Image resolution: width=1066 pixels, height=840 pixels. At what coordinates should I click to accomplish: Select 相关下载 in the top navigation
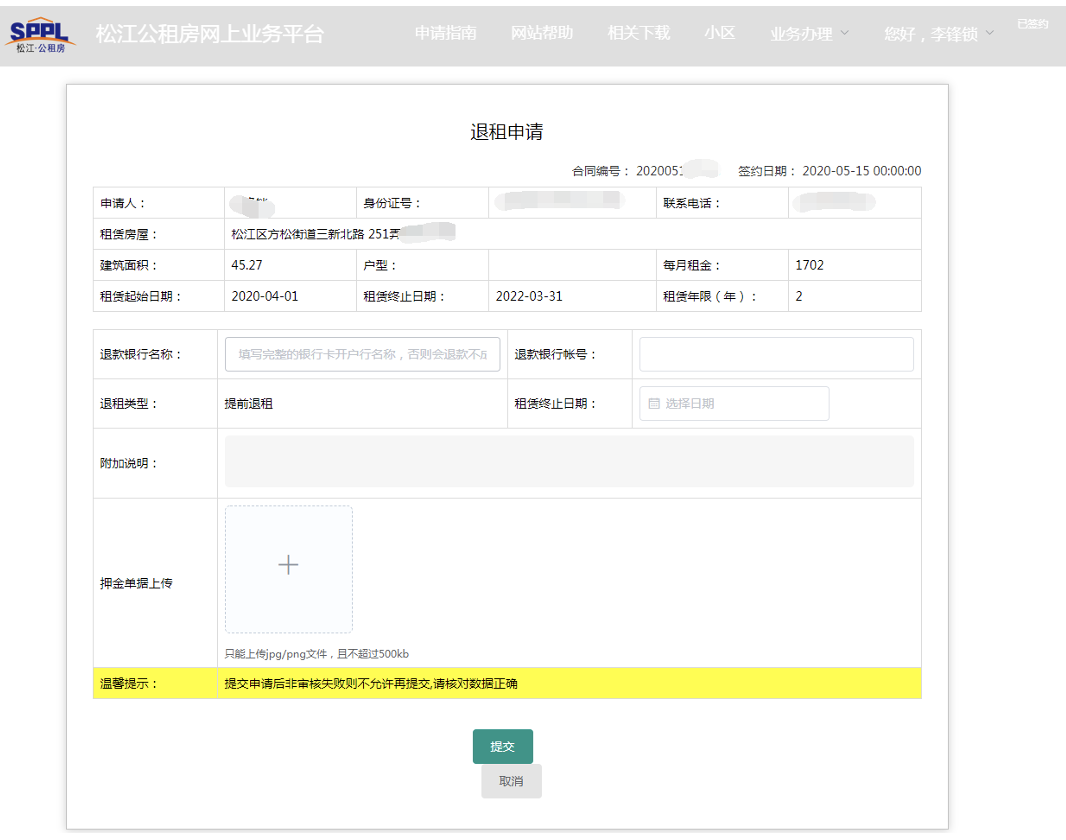tap(638, 33)
